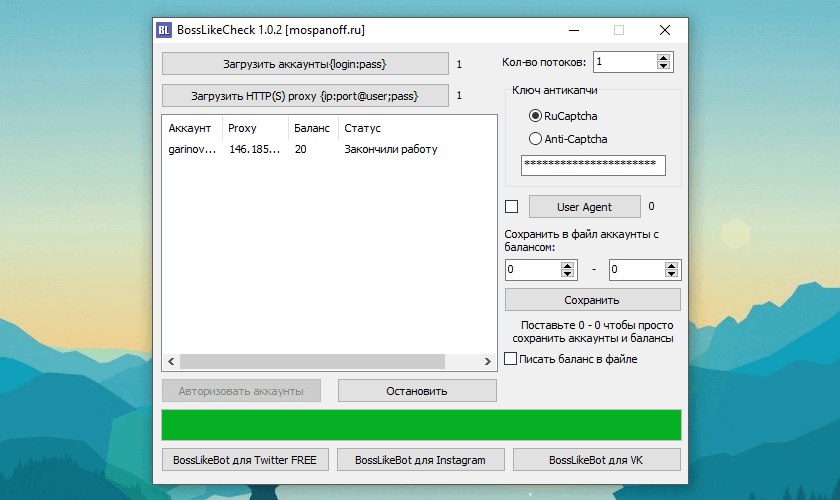This screenshot has height=500, width=840.
Task: Sort by the Баланс column header
Action: click(313, 128)
